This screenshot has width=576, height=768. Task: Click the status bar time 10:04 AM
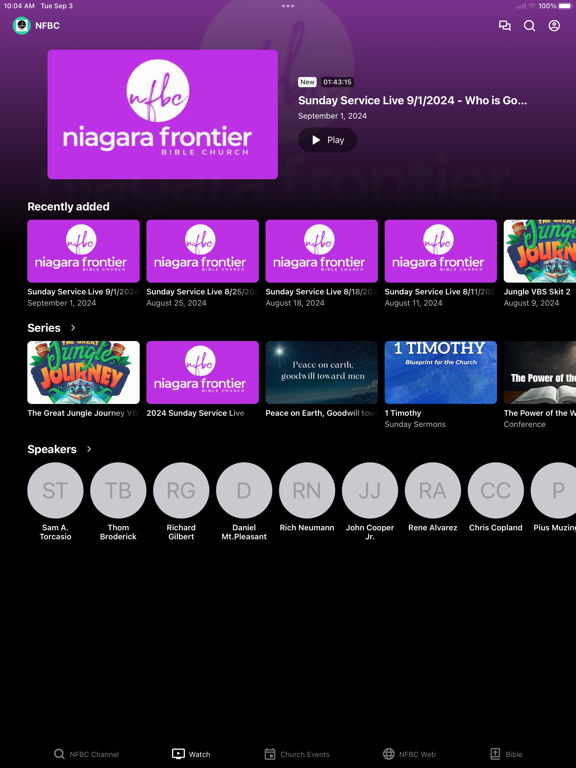click(x=19, y=6)
